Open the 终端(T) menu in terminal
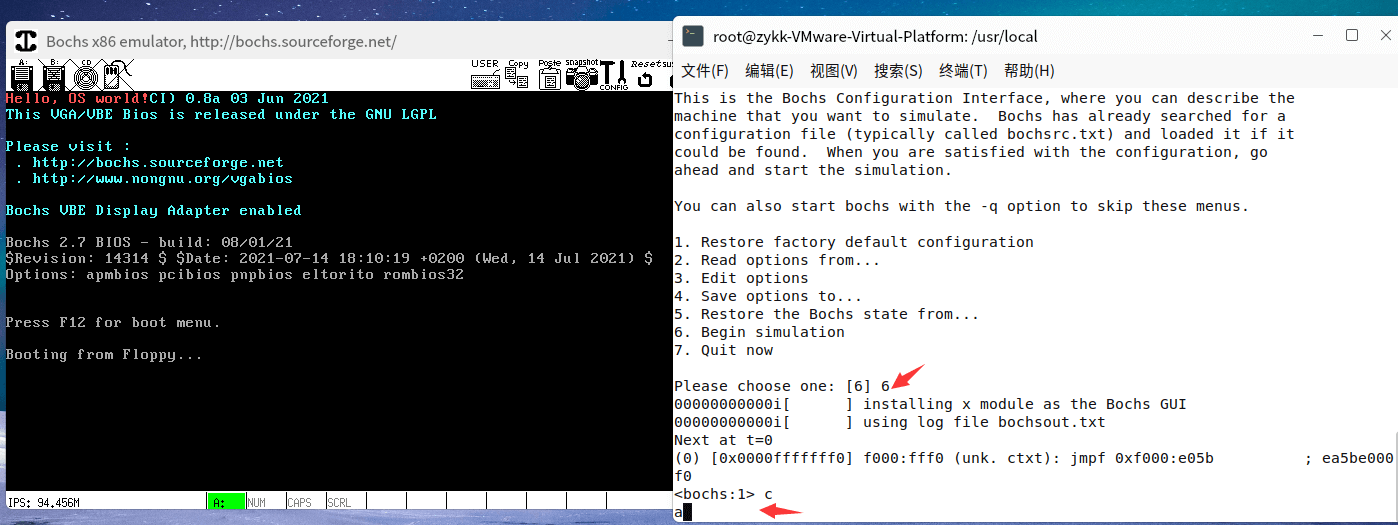Image resolution: width=1398 pixels, height=525 pixels. pos(963,71)
